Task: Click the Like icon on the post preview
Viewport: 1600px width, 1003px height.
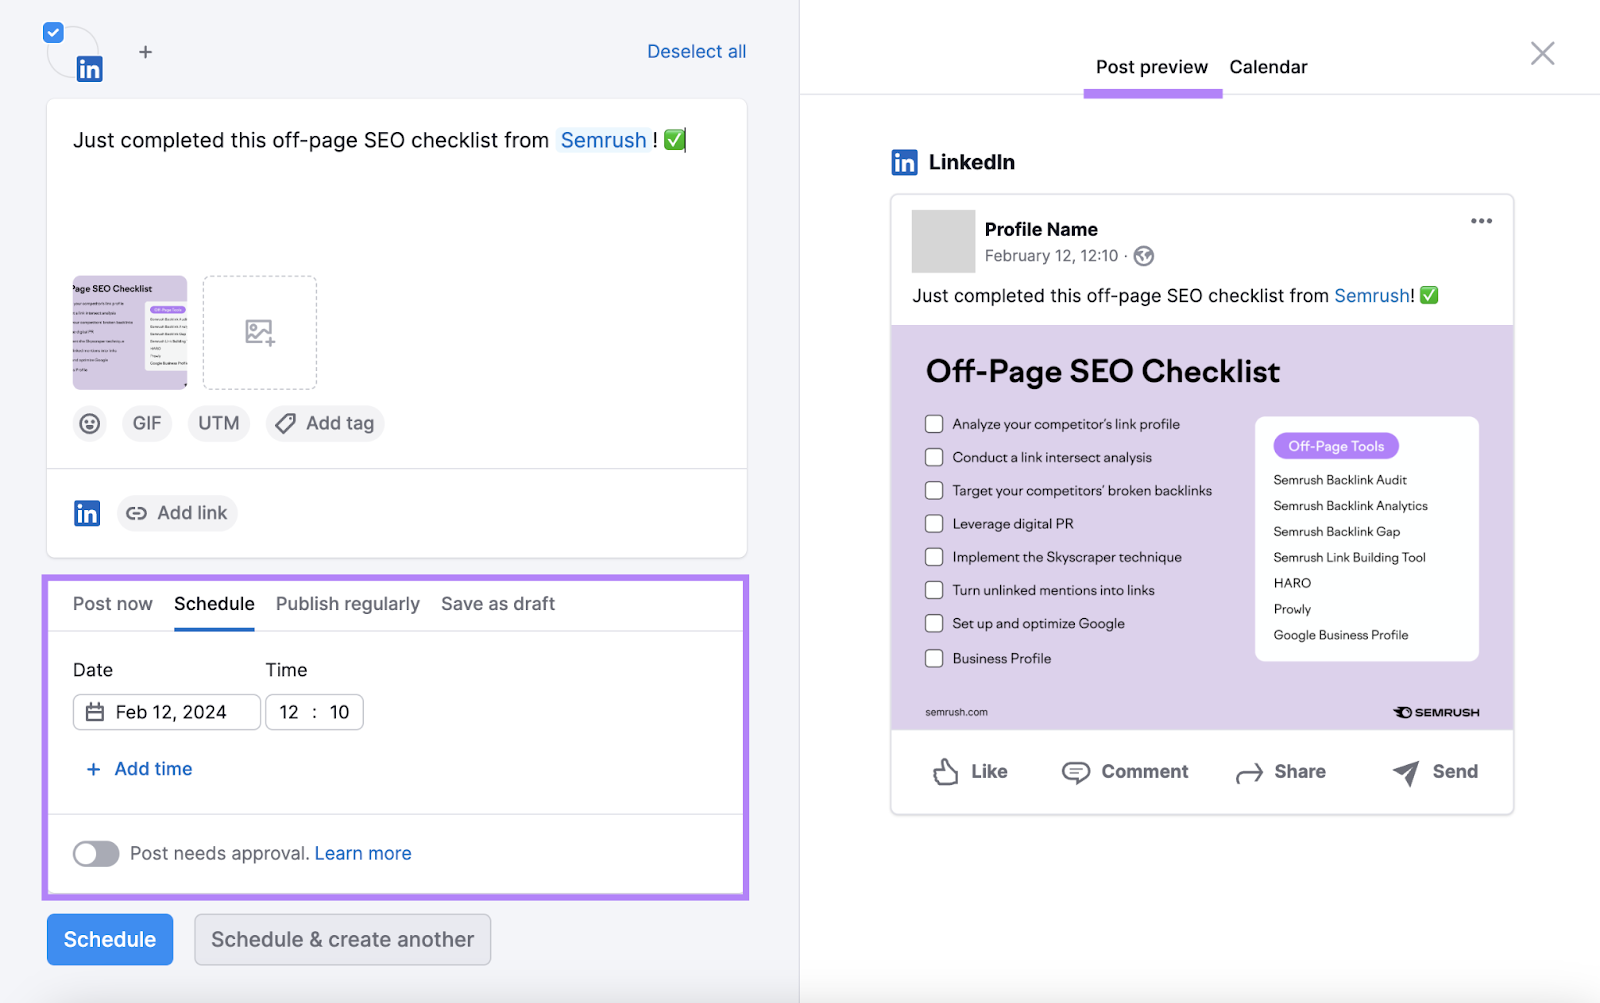Action: point(947,771)
